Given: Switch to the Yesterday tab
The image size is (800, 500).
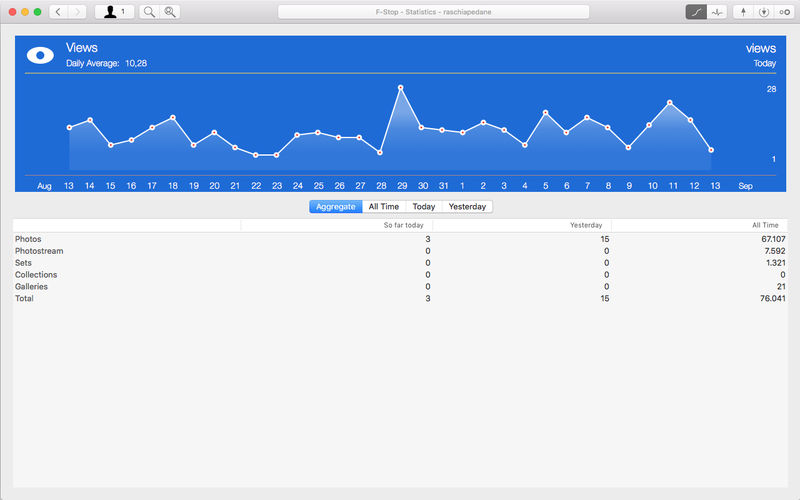Looking at the screenshot, I should (467, 207).
